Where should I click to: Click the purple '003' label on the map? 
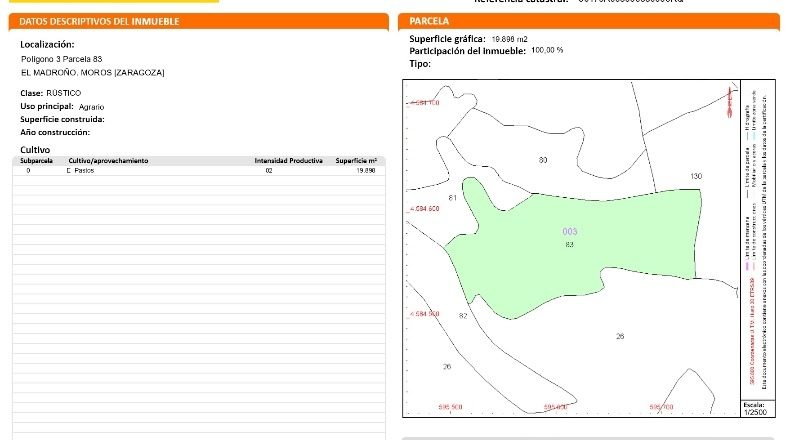click(x=570, y=231)
